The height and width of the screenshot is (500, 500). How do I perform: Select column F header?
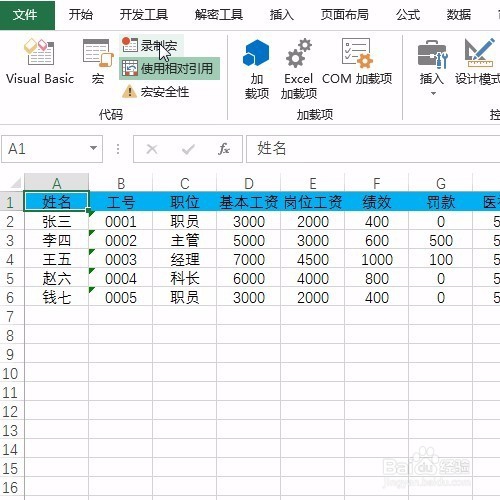(x=377, y=183)
